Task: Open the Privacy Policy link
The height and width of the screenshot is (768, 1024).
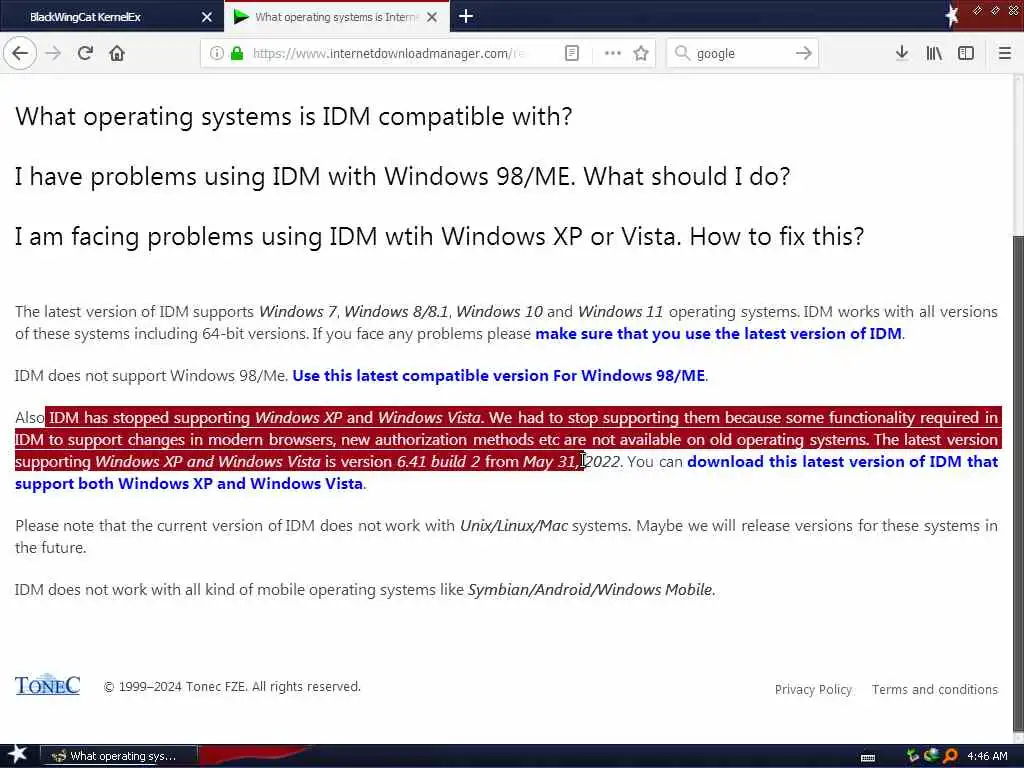Action: (813, 690)
